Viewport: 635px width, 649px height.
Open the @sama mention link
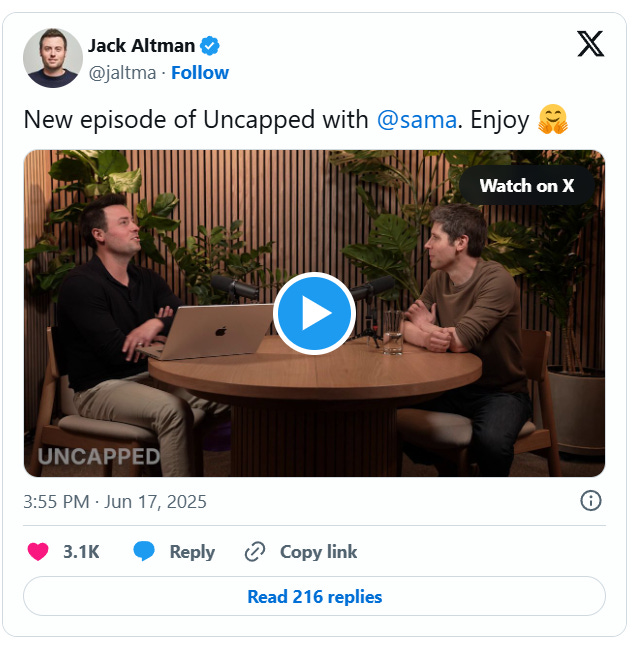[x=417, y=120]
